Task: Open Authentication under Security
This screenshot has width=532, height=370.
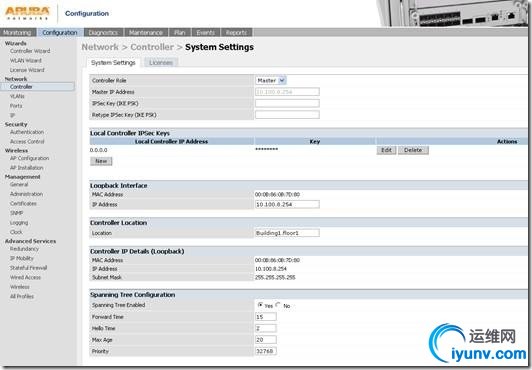Action: (x=27, y=132)
